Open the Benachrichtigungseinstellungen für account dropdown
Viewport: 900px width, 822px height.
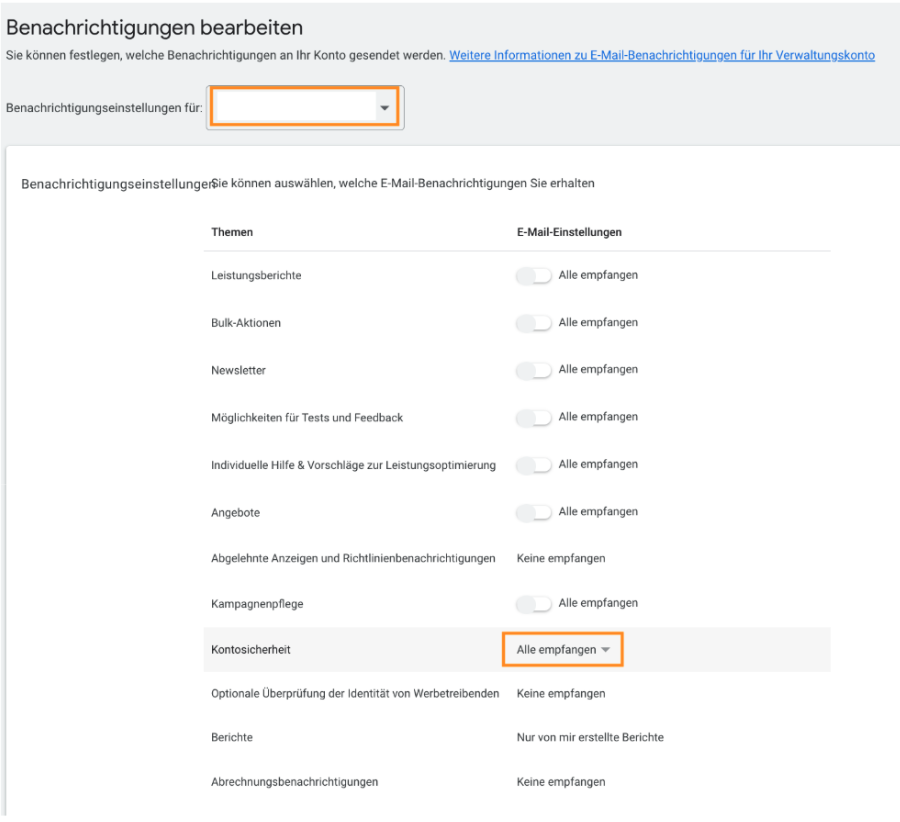point(305,107)
